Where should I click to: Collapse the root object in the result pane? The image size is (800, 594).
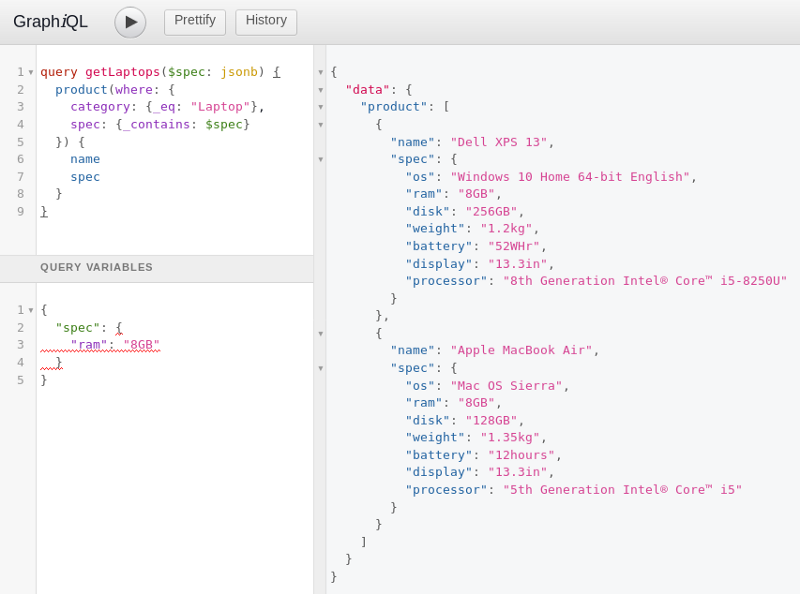320,72
